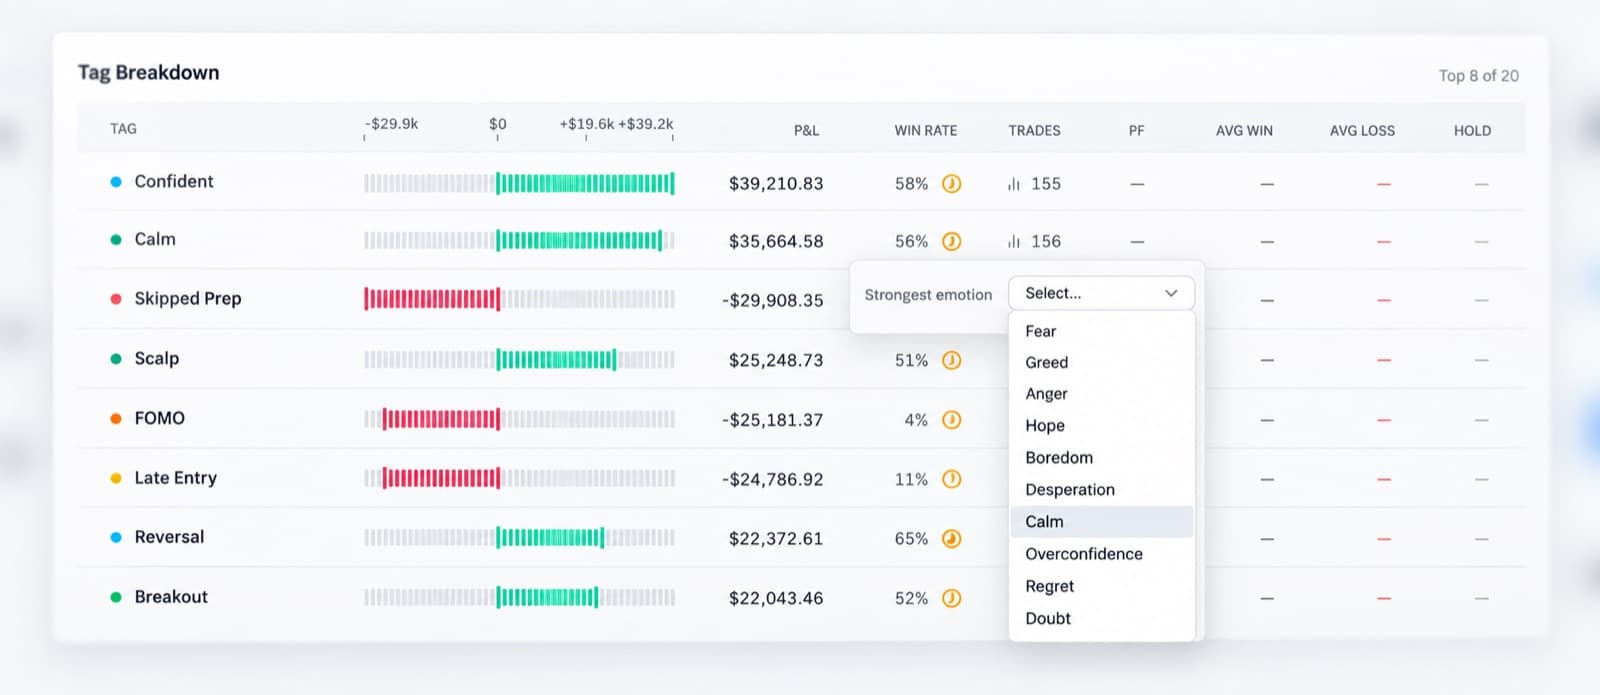Sort by the WIN RATE column header
The height and width of the screenshot is (695, 1600).
(926, 130)
